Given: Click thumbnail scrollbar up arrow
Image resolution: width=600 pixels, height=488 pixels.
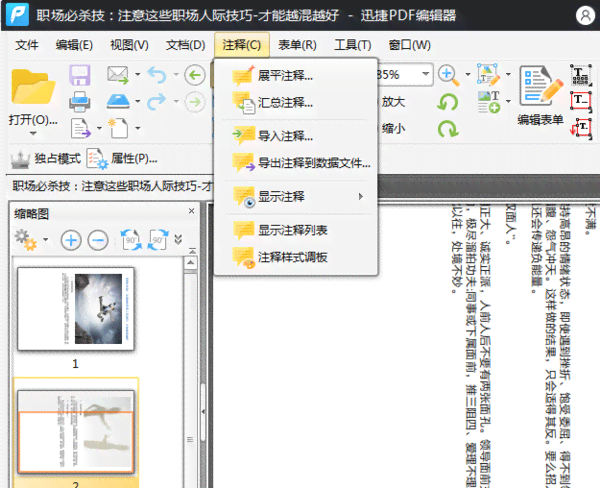Looking at the screenshot, I should pyautogui.click(x=191, y=263).
